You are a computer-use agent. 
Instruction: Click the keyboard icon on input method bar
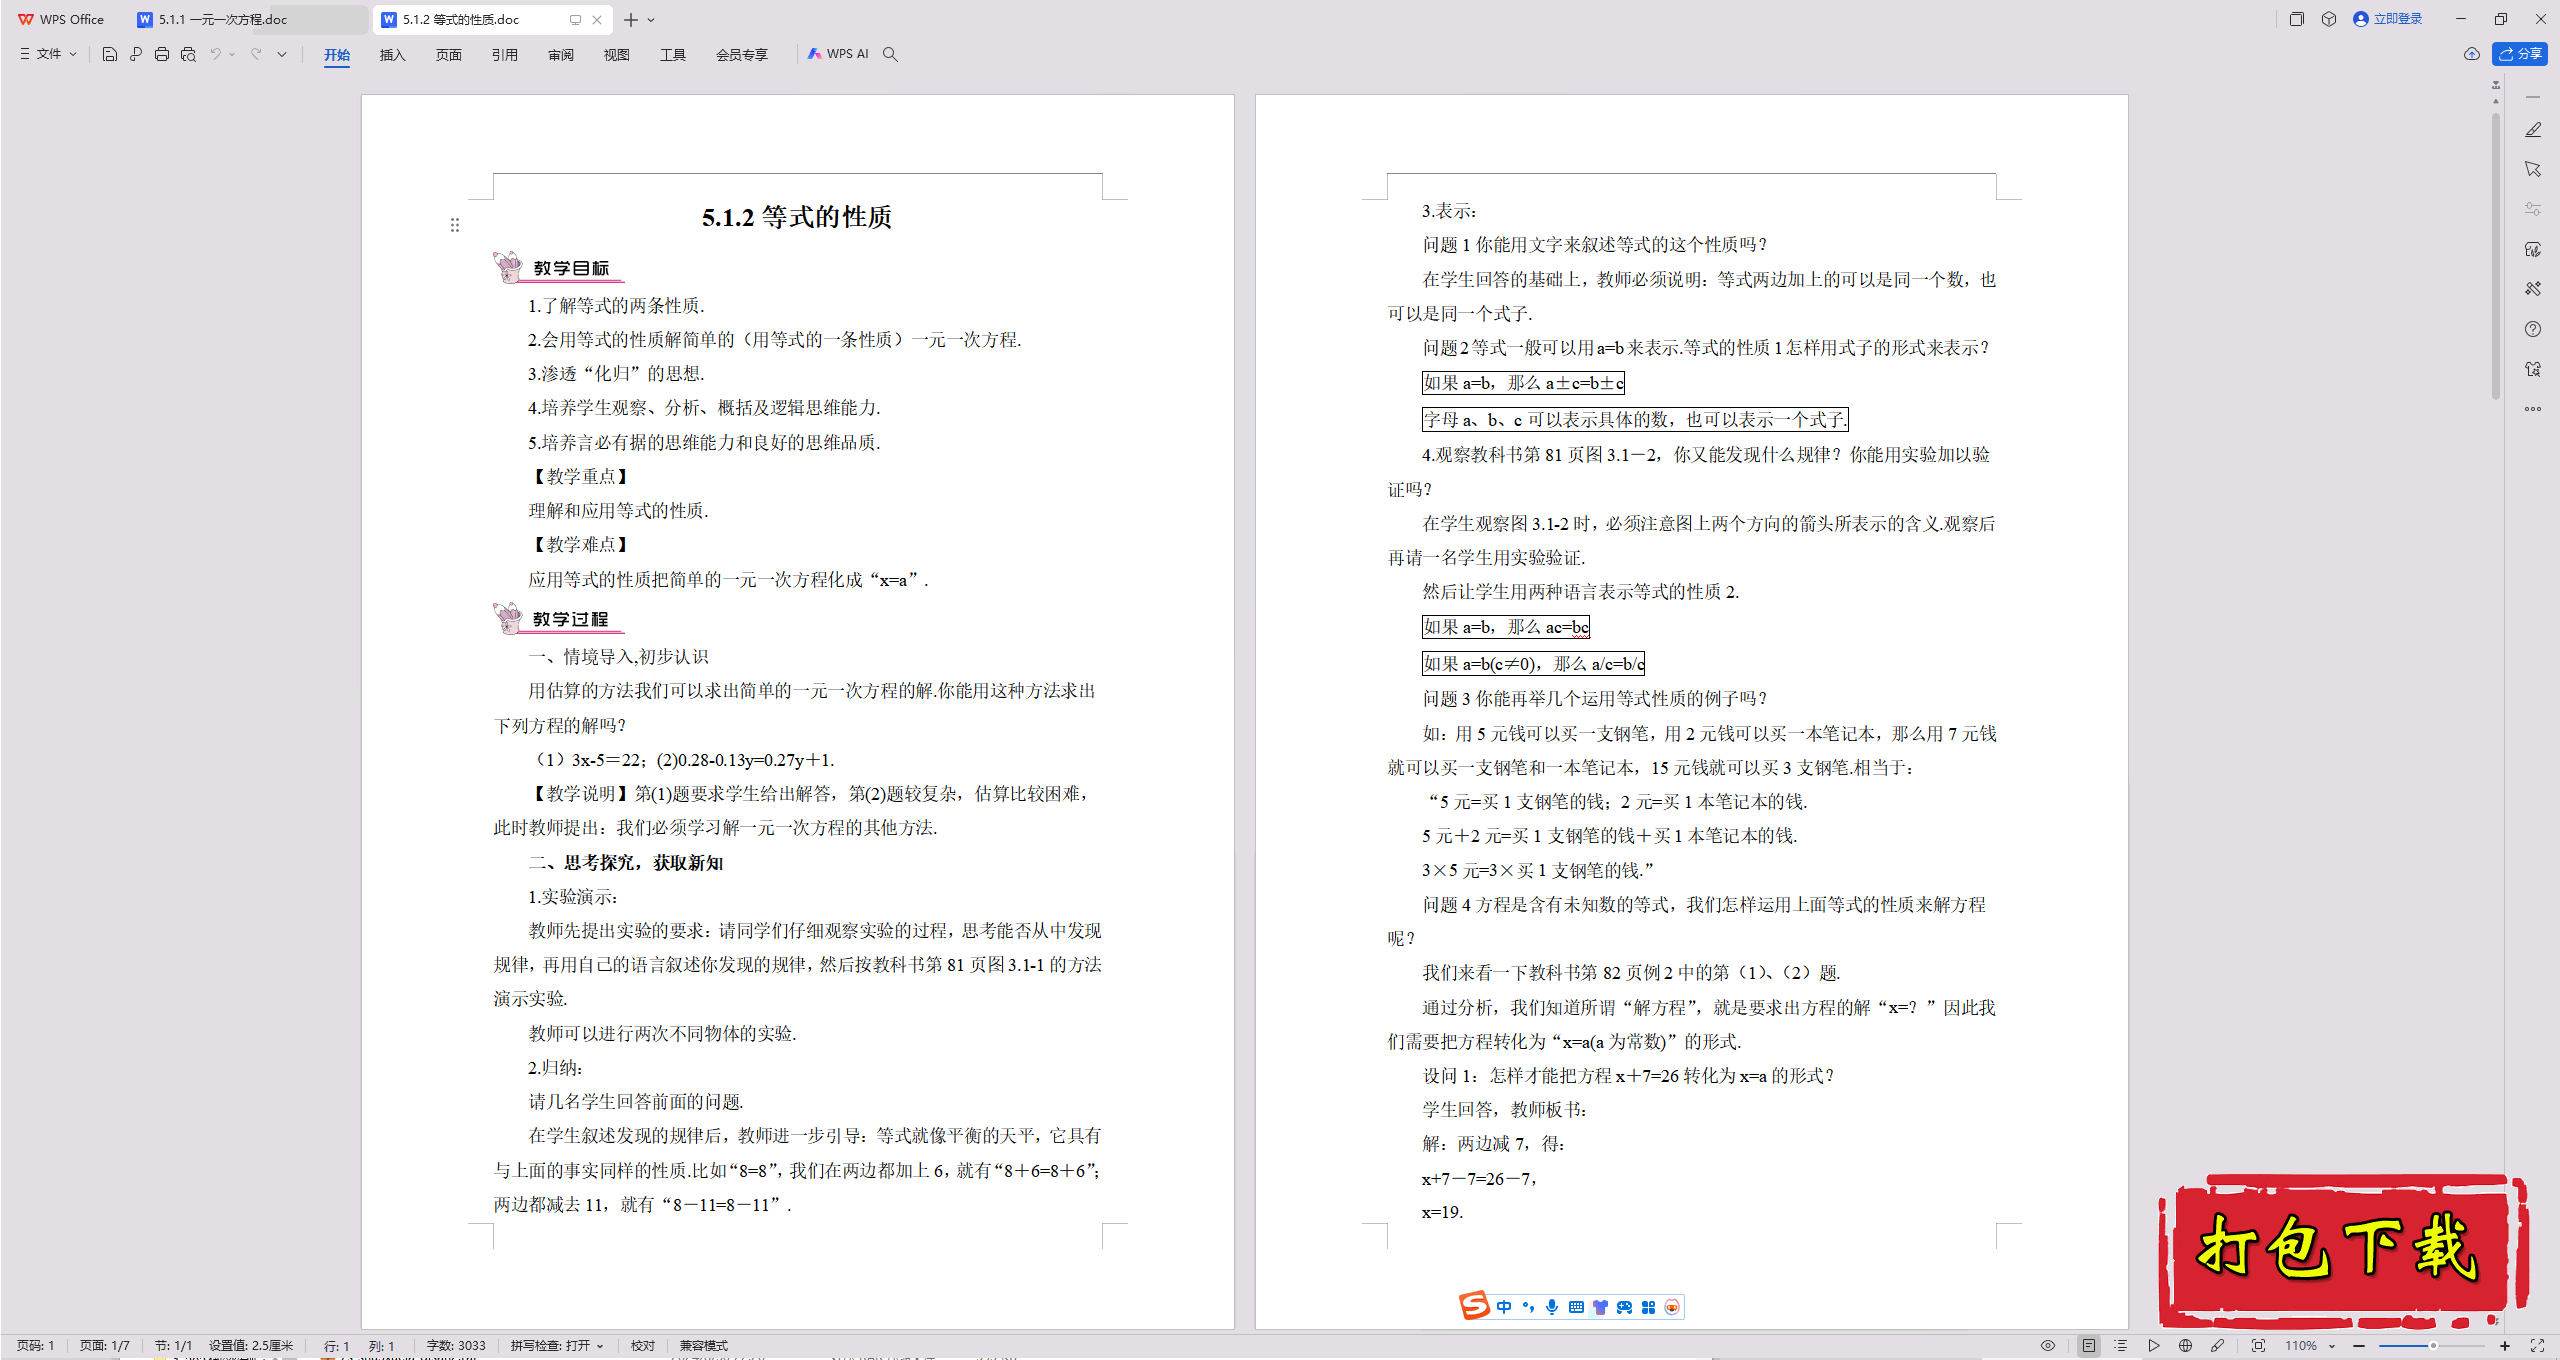tap(1576, 1307)
